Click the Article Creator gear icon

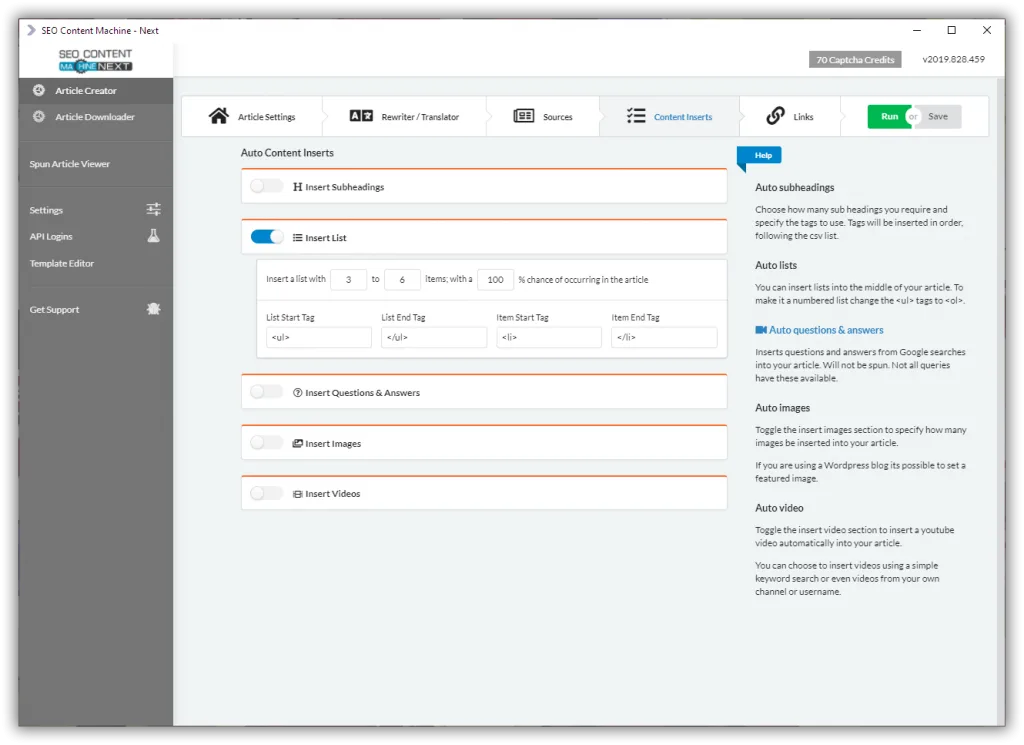[x=39, y=90]
